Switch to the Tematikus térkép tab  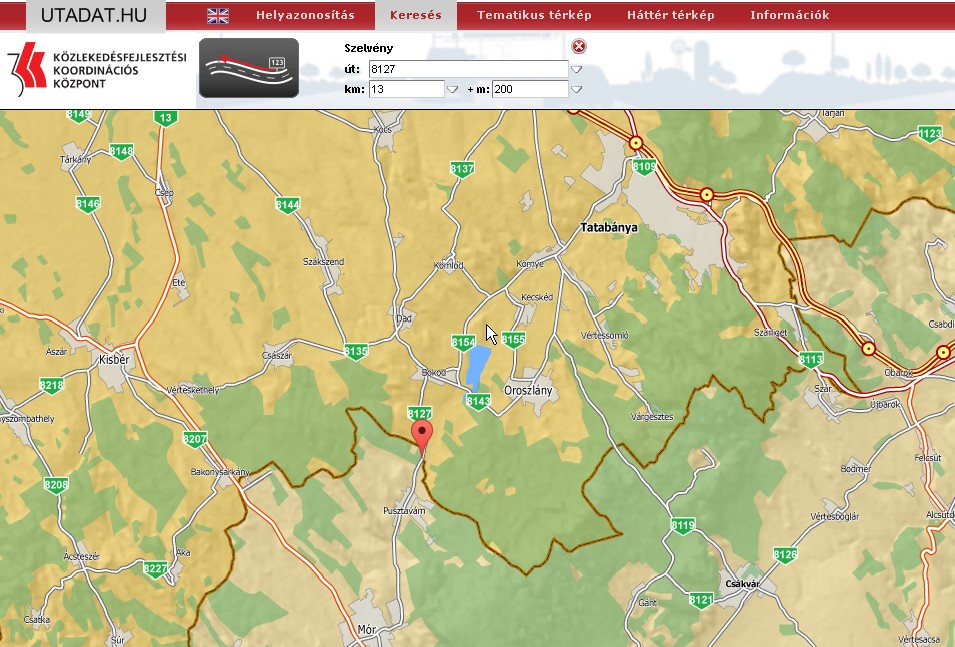[534, 15]
